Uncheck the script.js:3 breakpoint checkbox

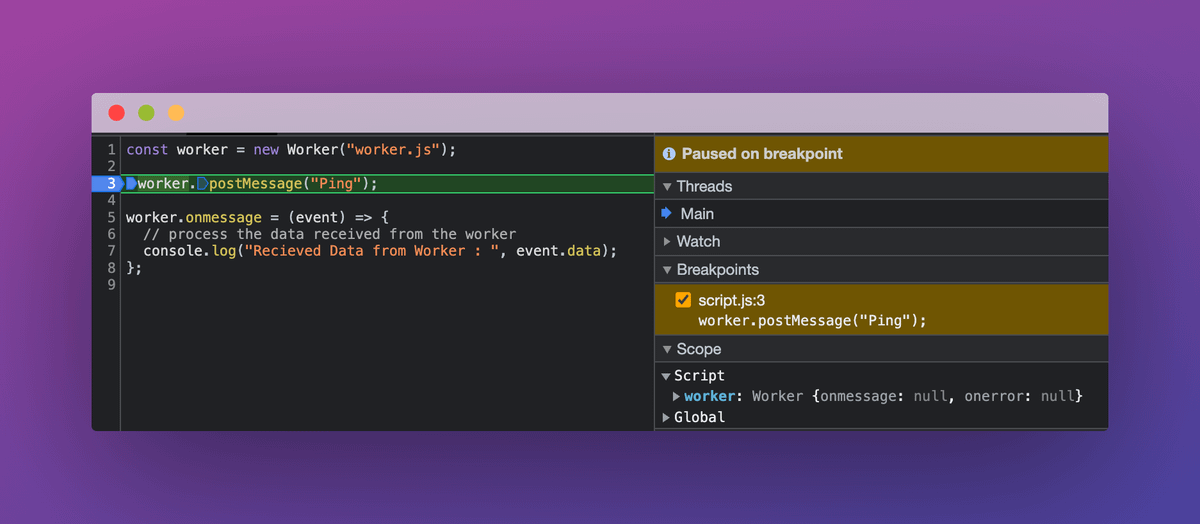coord(683,300)
